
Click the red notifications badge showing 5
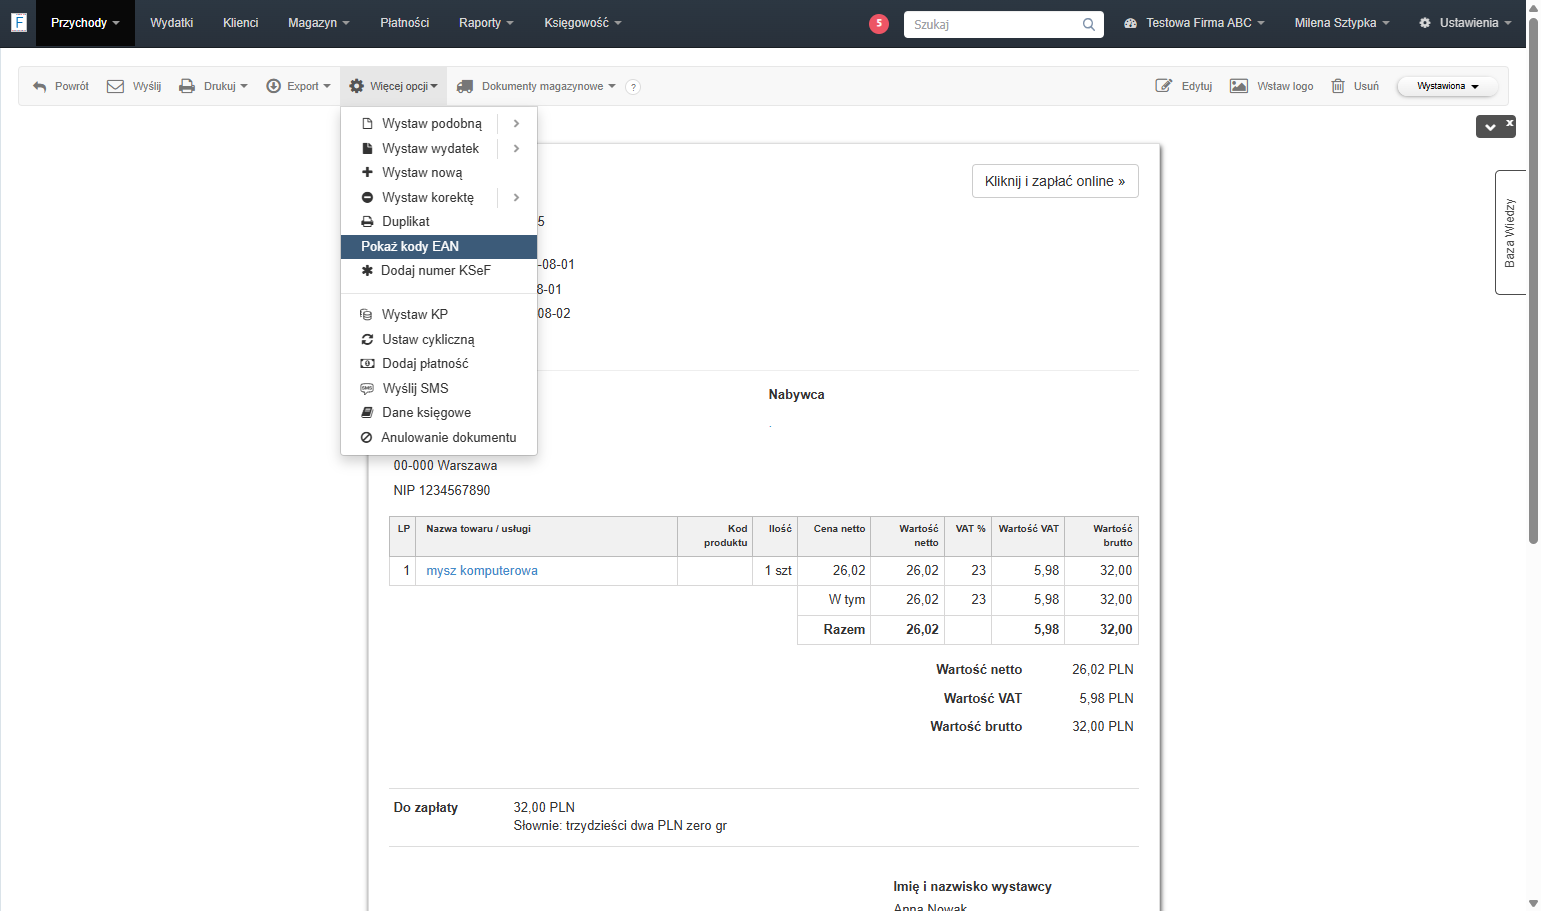879,24
